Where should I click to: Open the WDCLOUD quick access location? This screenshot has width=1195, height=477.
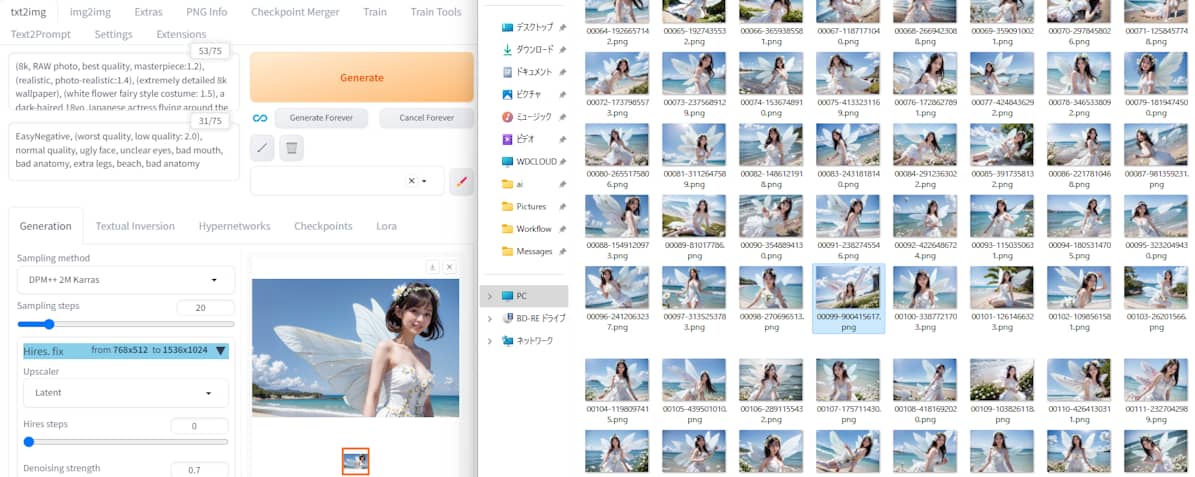534,161
